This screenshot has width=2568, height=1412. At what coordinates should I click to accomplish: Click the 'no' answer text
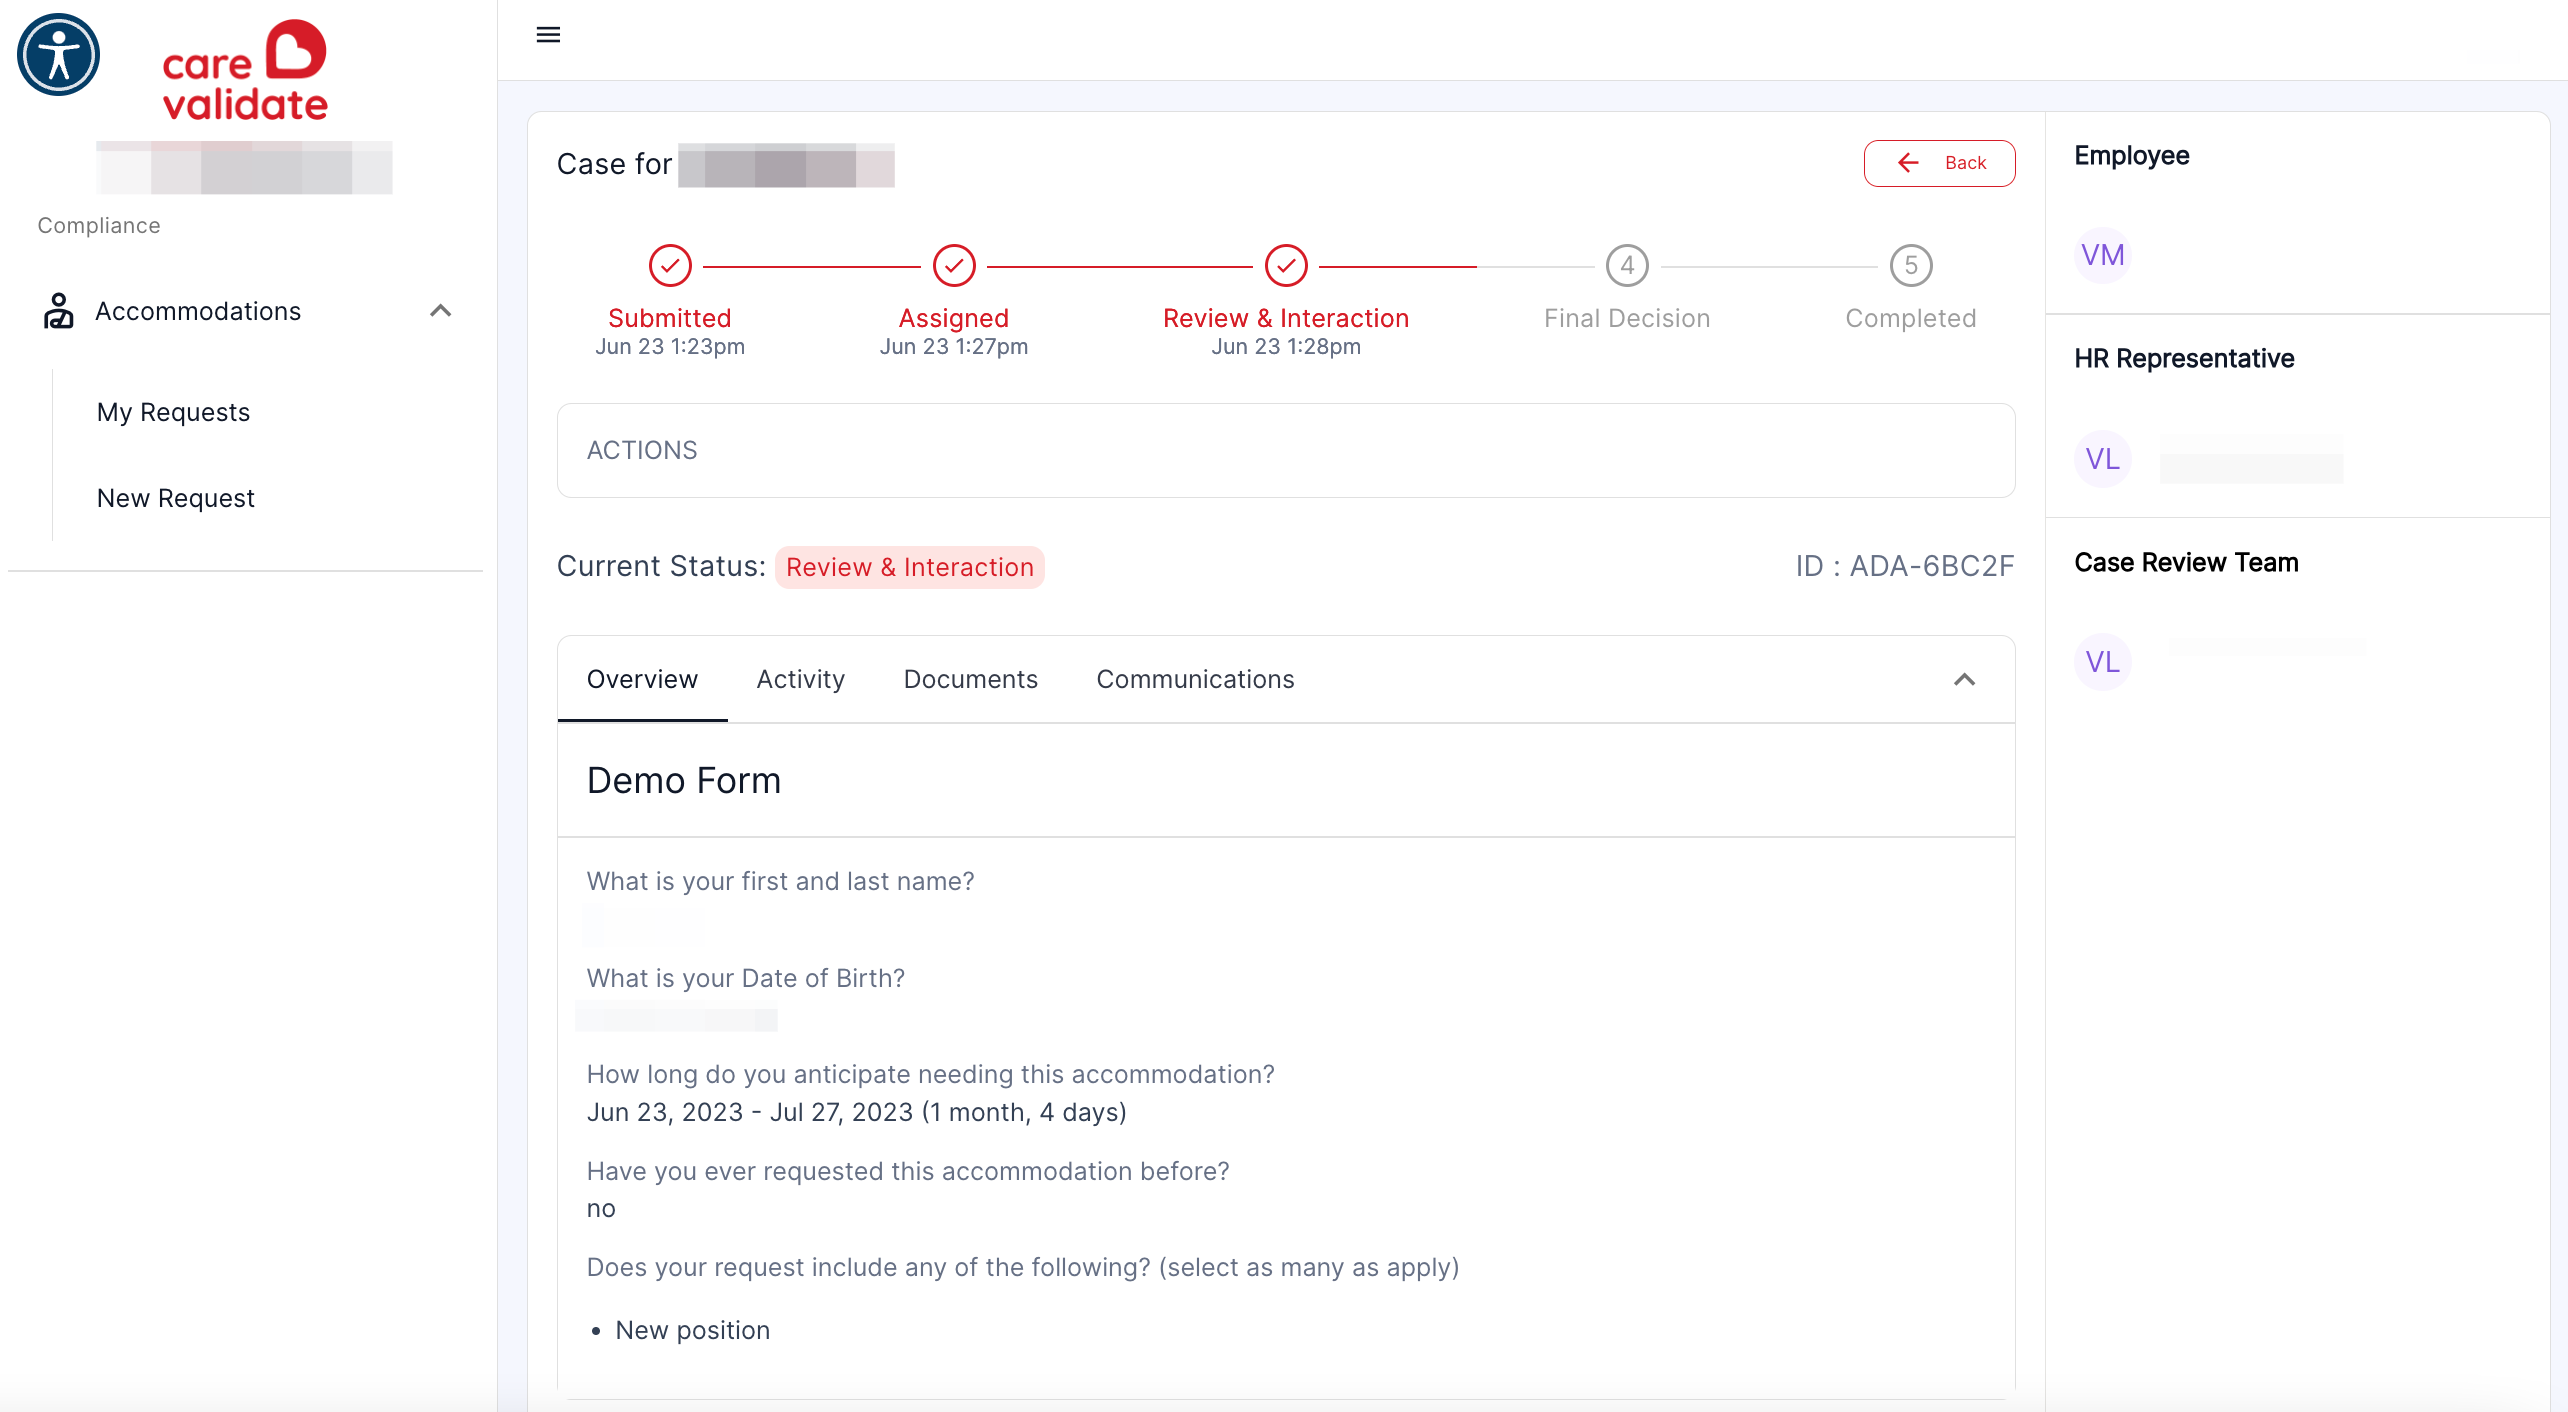[601, 1209]
